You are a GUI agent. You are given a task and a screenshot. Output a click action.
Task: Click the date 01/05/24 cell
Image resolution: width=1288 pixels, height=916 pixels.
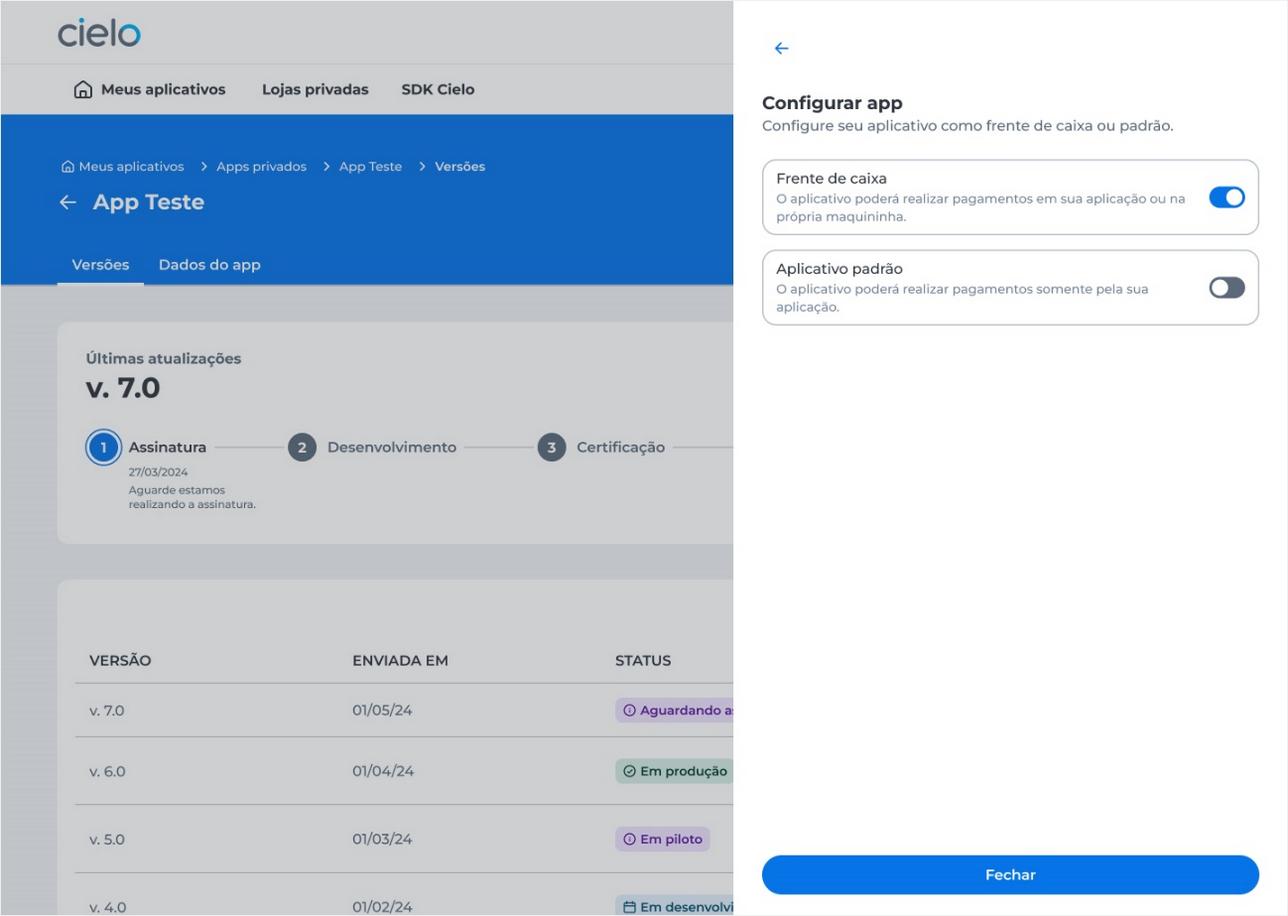coord(382,711)
